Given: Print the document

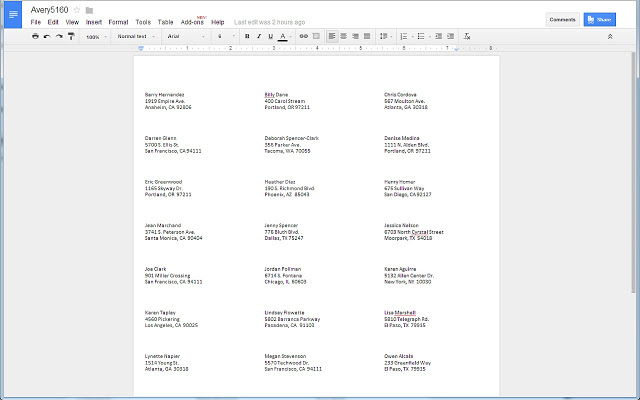Looking at the screenshot, I should click(x=36, y=36).
